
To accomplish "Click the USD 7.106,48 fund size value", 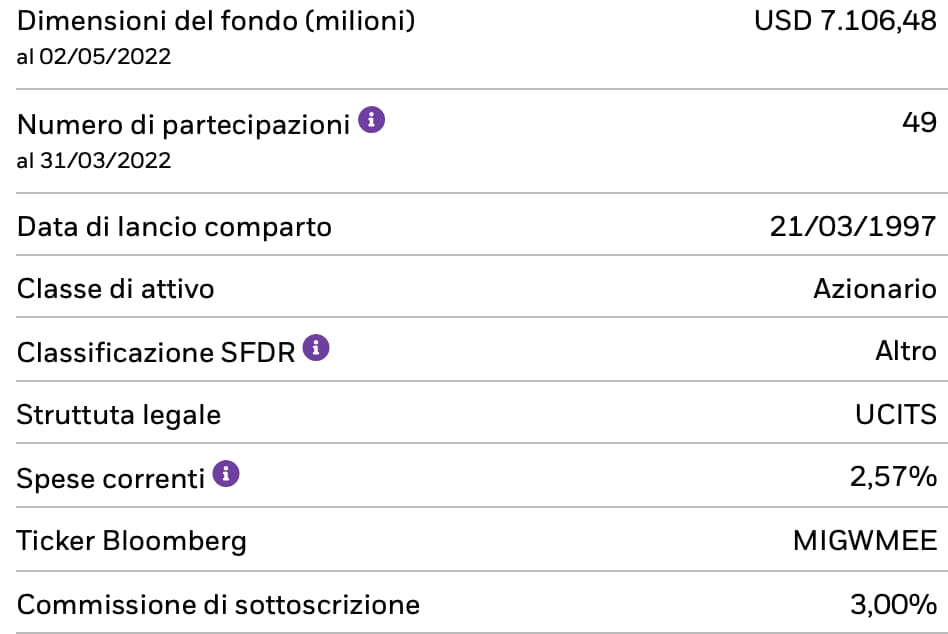I will 845,21.
